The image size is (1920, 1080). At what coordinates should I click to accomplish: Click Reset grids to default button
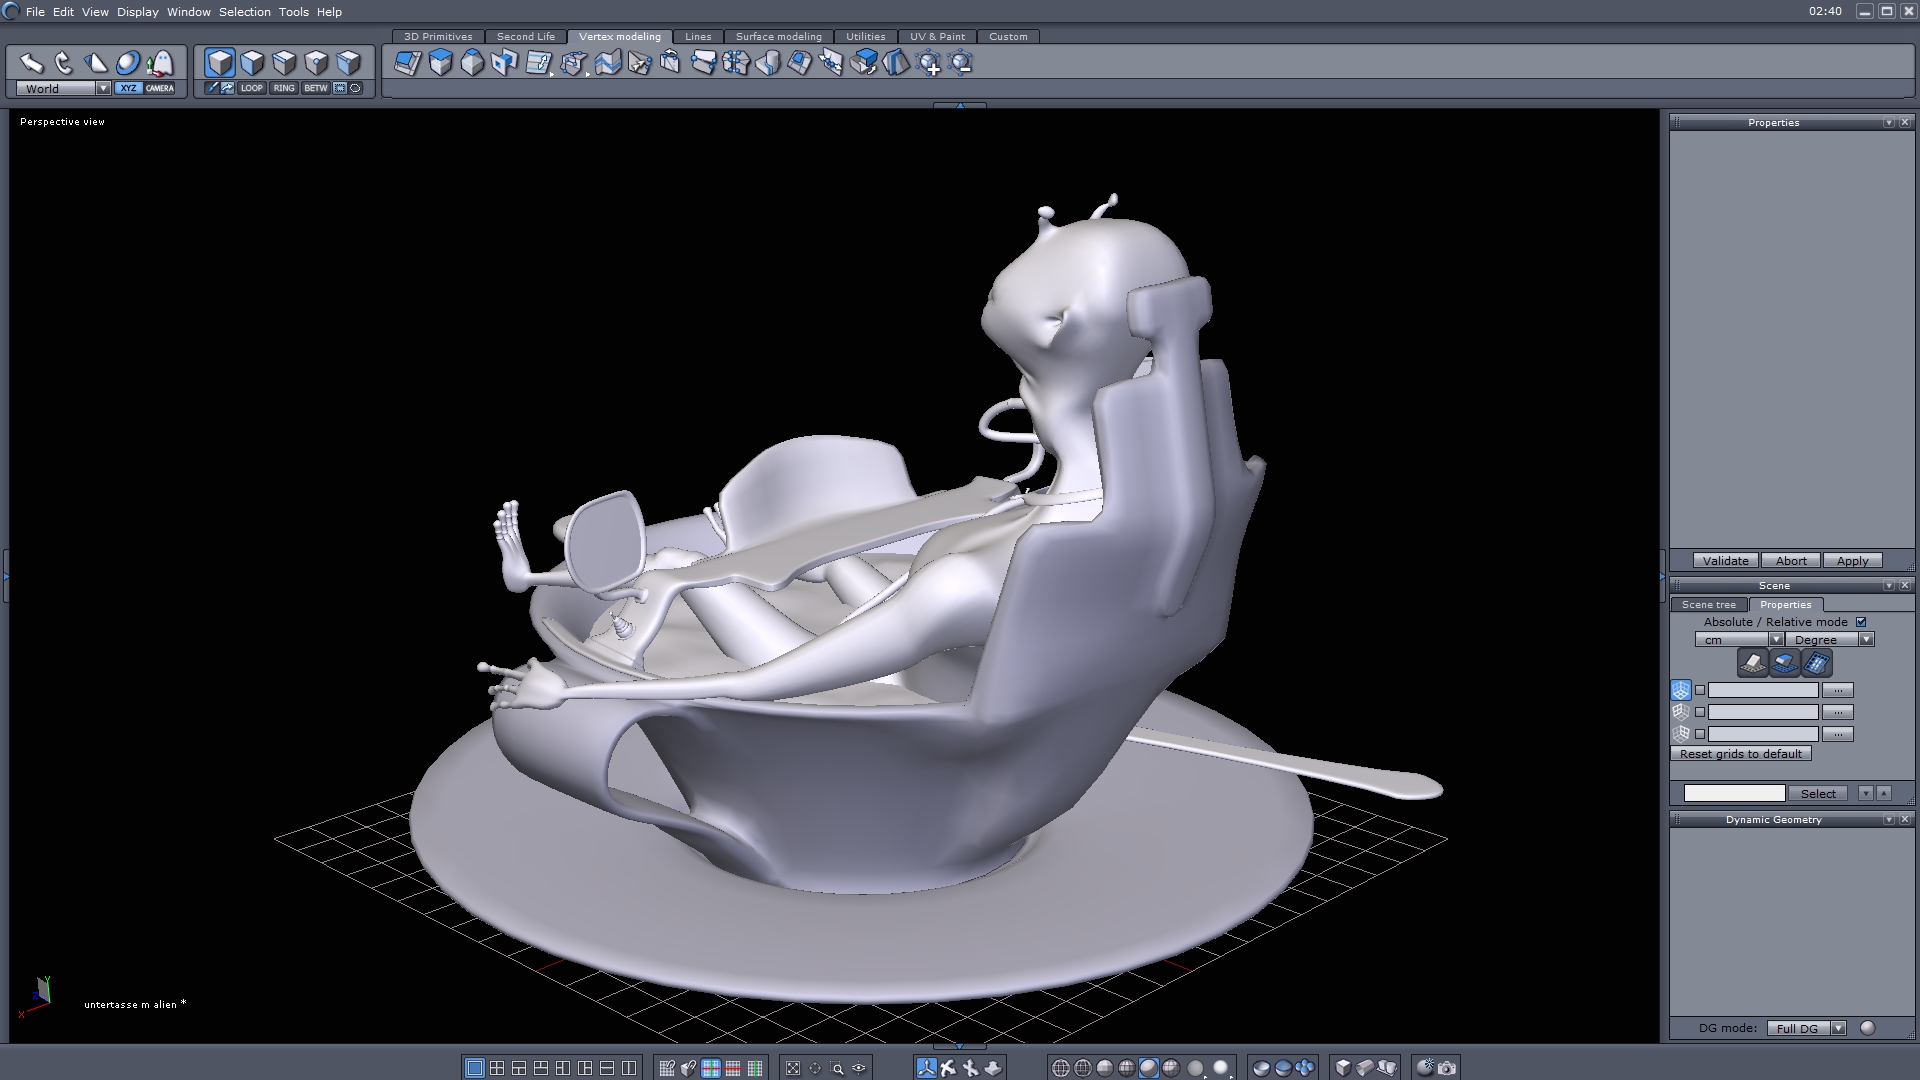tap(1740, 754)
